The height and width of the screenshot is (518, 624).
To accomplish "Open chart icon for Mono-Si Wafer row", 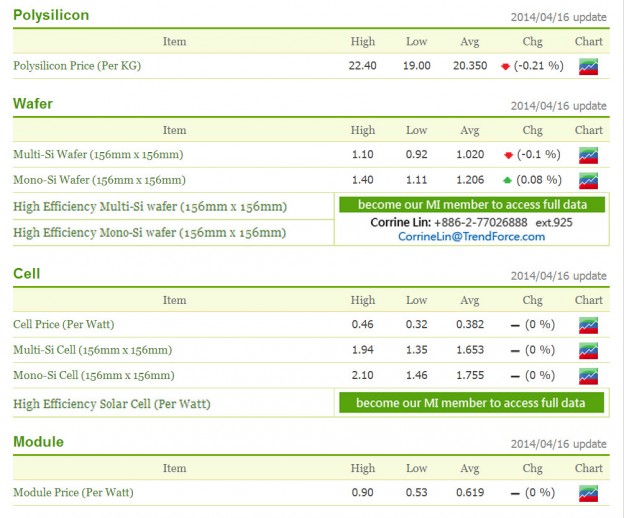I will click(x=588, y=180).
